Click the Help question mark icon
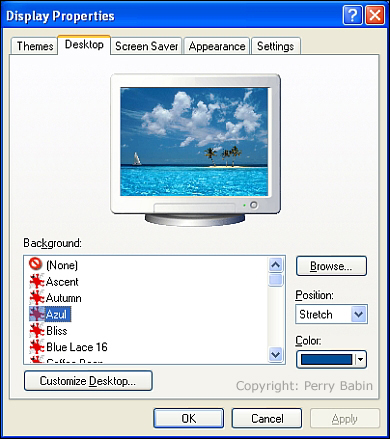 (352, 15)
